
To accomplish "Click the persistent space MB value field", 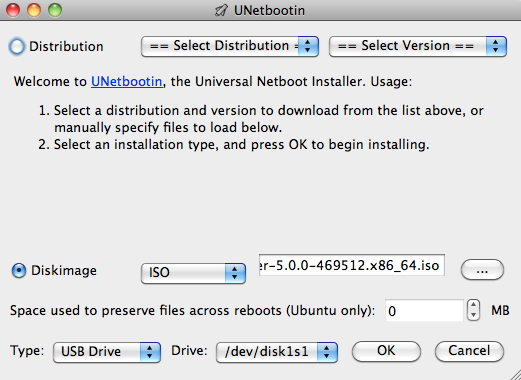I will (x=424, y=311).
